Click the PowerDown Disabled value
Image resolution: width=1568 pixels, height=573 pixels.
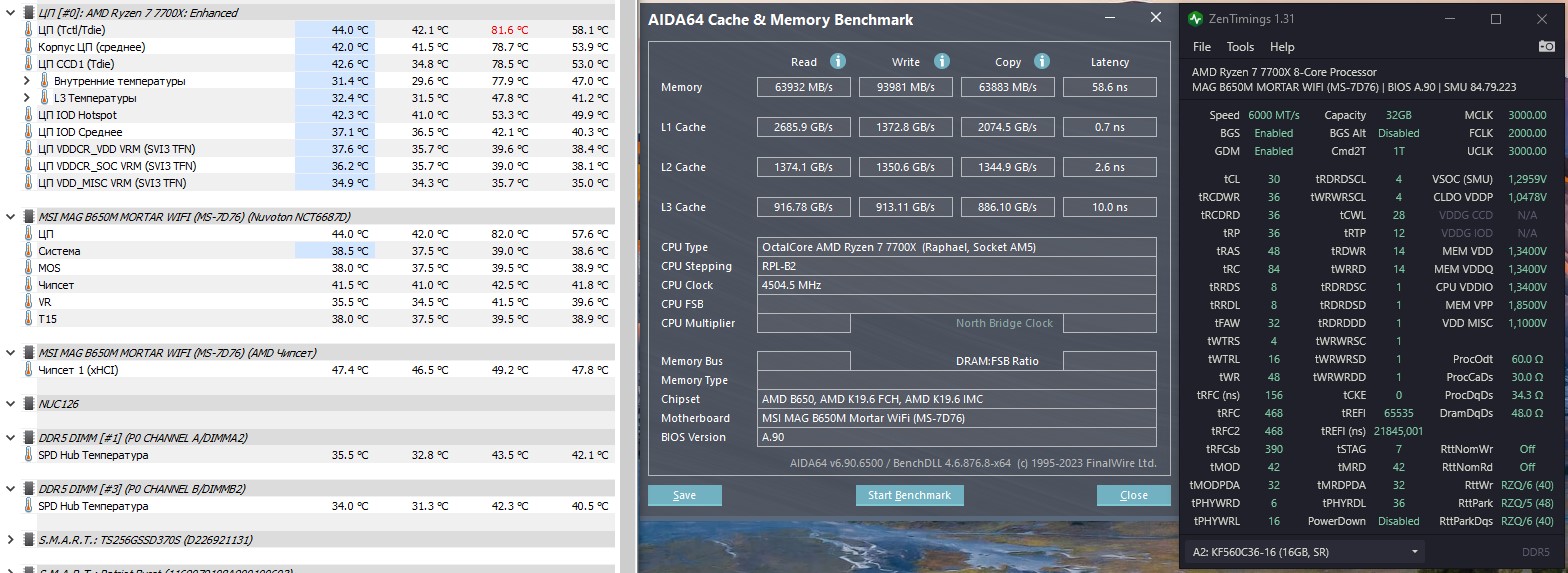coord(1398,521)
